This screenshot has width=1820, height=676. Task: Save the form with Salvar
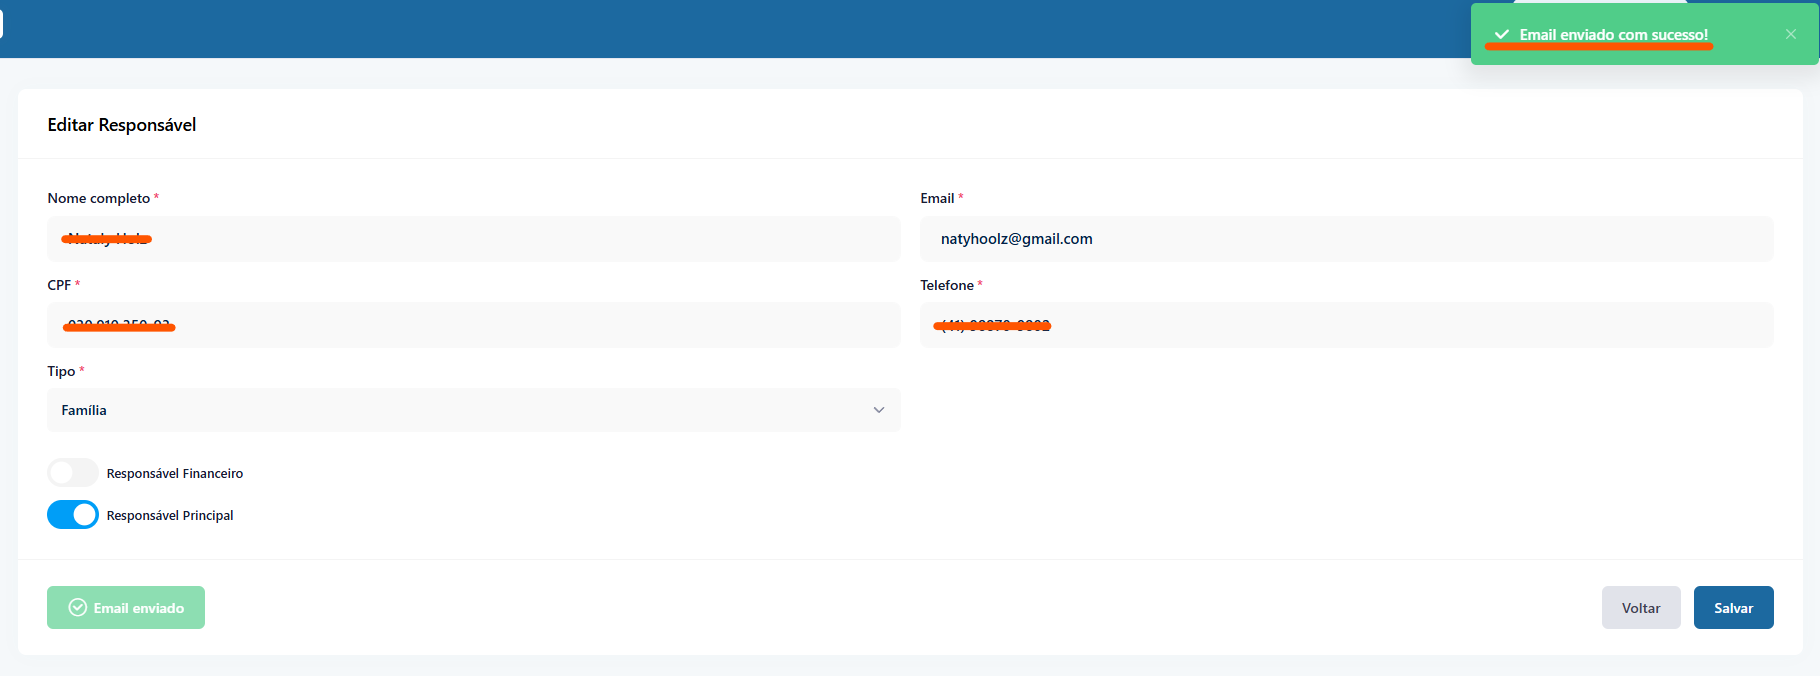pyautogui.click(x=1733, y=608)
